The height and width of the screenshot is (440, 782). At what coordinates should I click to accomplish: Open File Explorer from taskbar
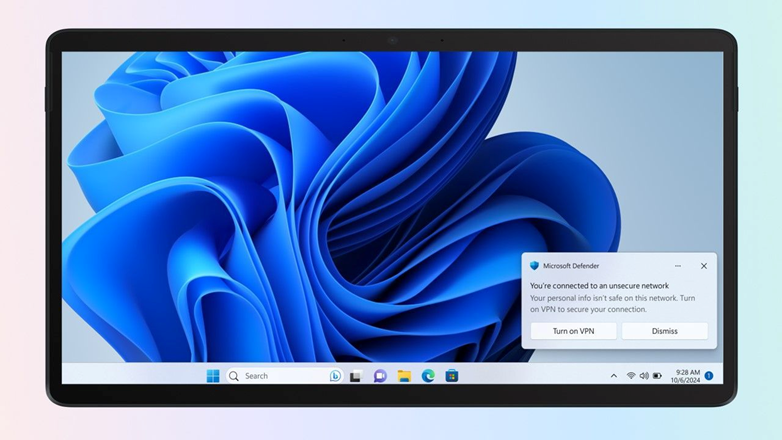(x=404, y=376)
